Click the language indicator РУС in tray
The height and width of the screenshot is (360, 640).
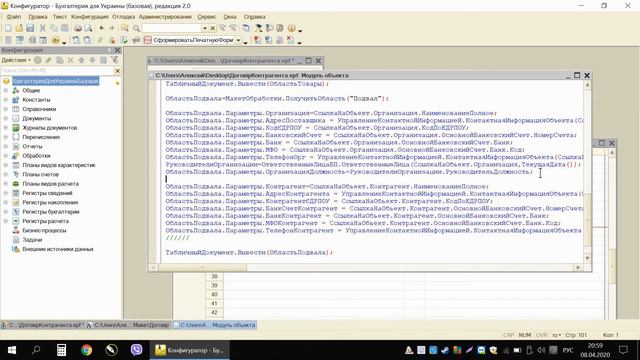(x=568, y=350)
